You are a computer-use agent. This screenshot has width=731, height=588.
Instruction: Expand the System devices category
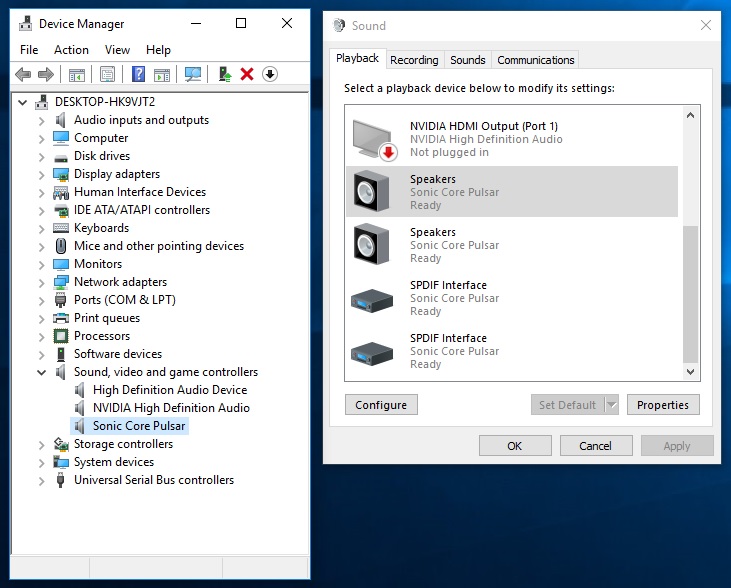click(x=41, y=463)
